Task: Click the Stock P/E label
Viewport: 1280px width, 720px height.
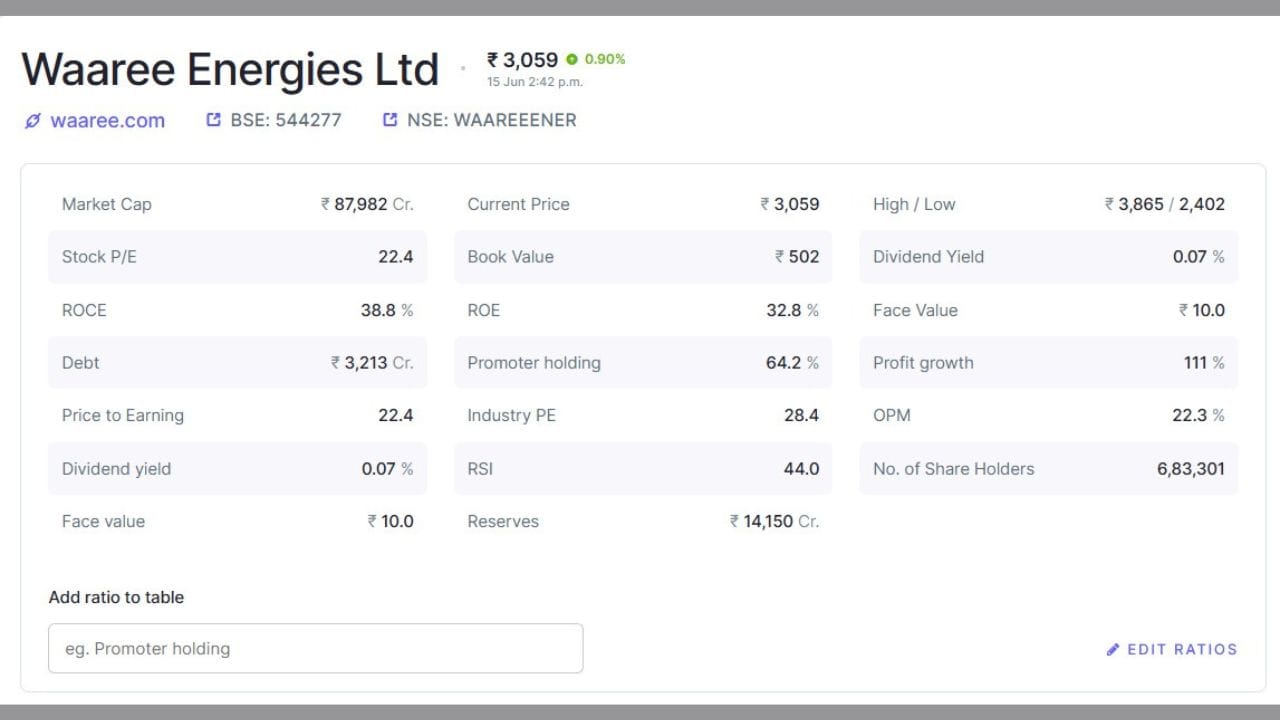Action: click(x=99, y=257)
